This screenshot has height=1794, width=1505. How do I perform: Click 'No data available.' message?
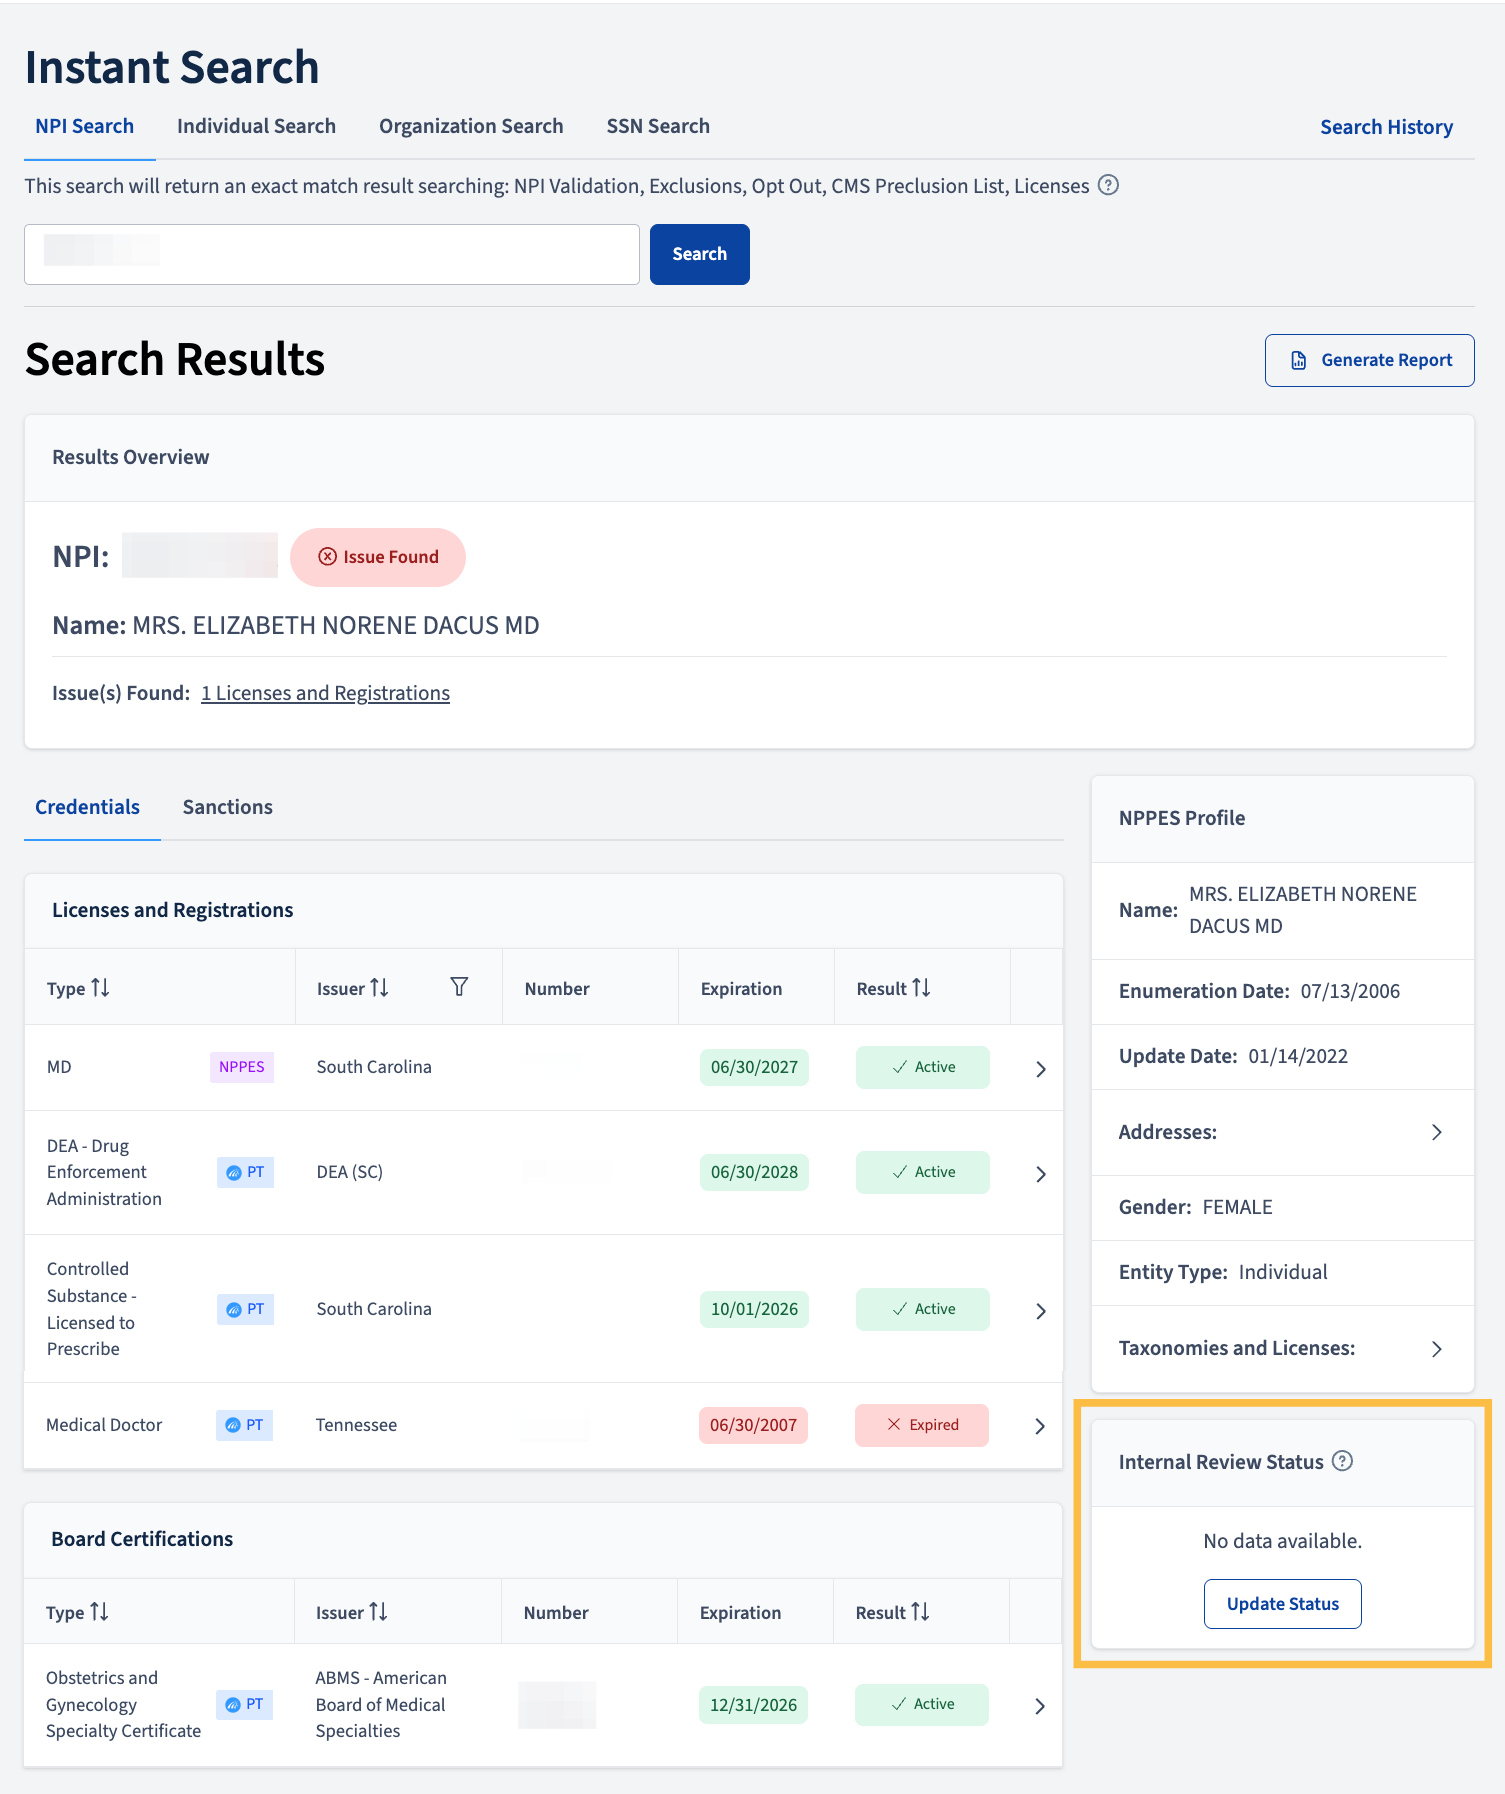[x=1282, y=1541]
